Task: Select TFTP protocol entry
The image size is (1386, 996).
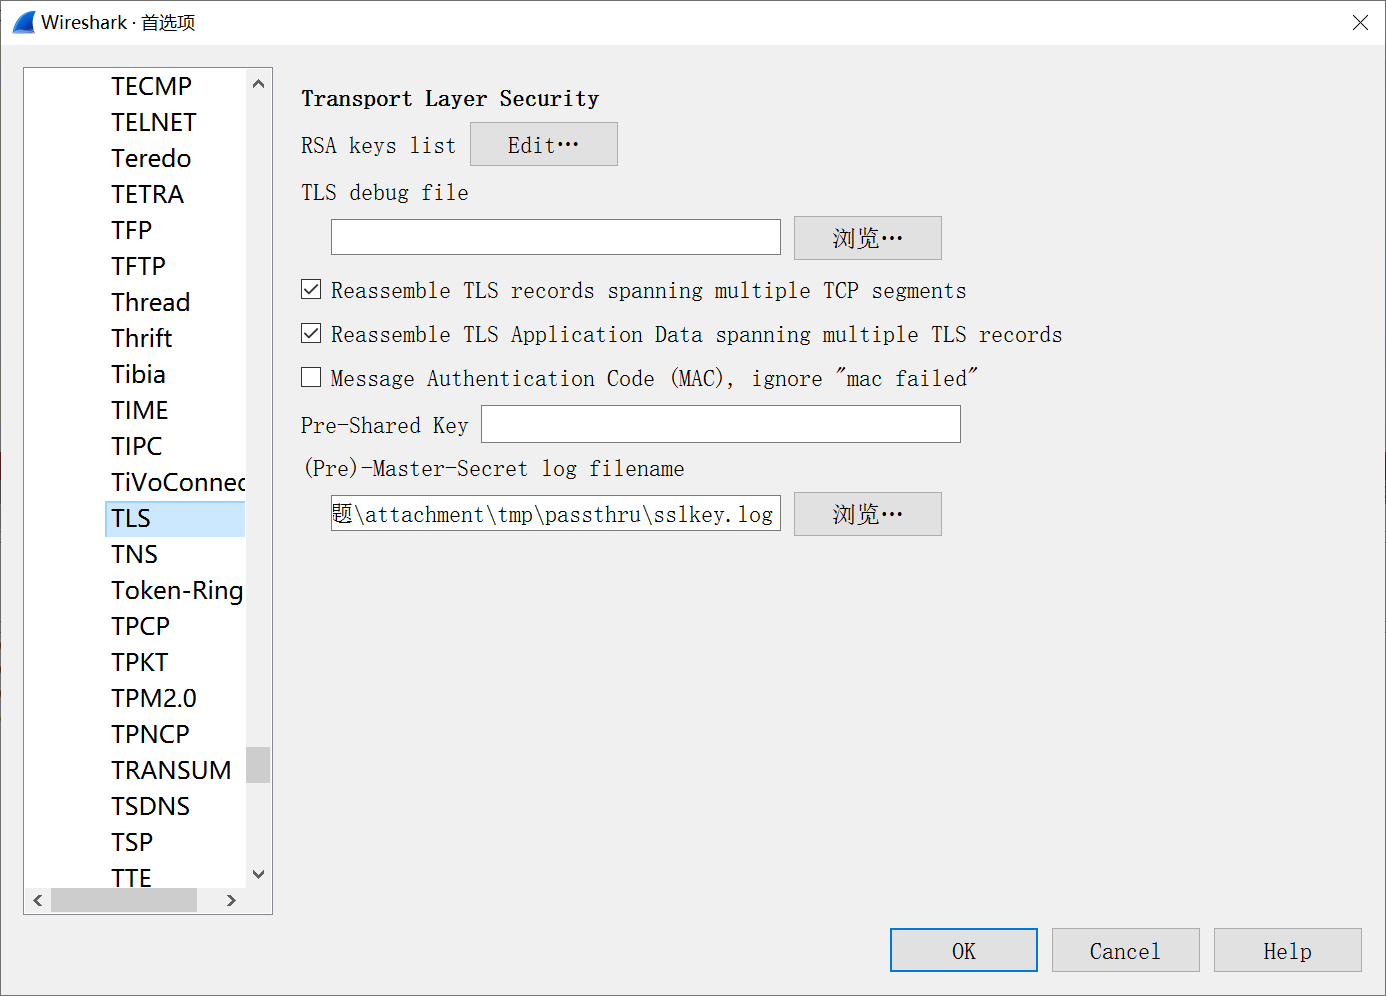Action: [x=138, y=266]
